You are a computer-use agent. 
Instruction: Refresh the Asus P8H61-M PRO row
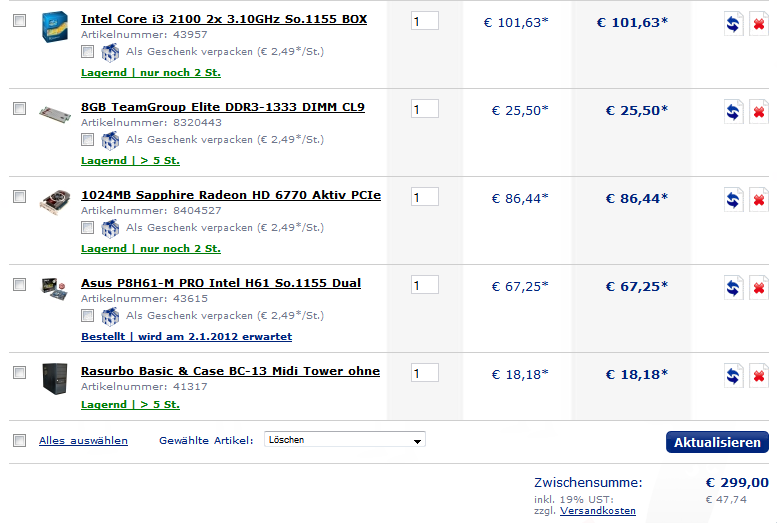pyautogui.click(x=733, y=288)
